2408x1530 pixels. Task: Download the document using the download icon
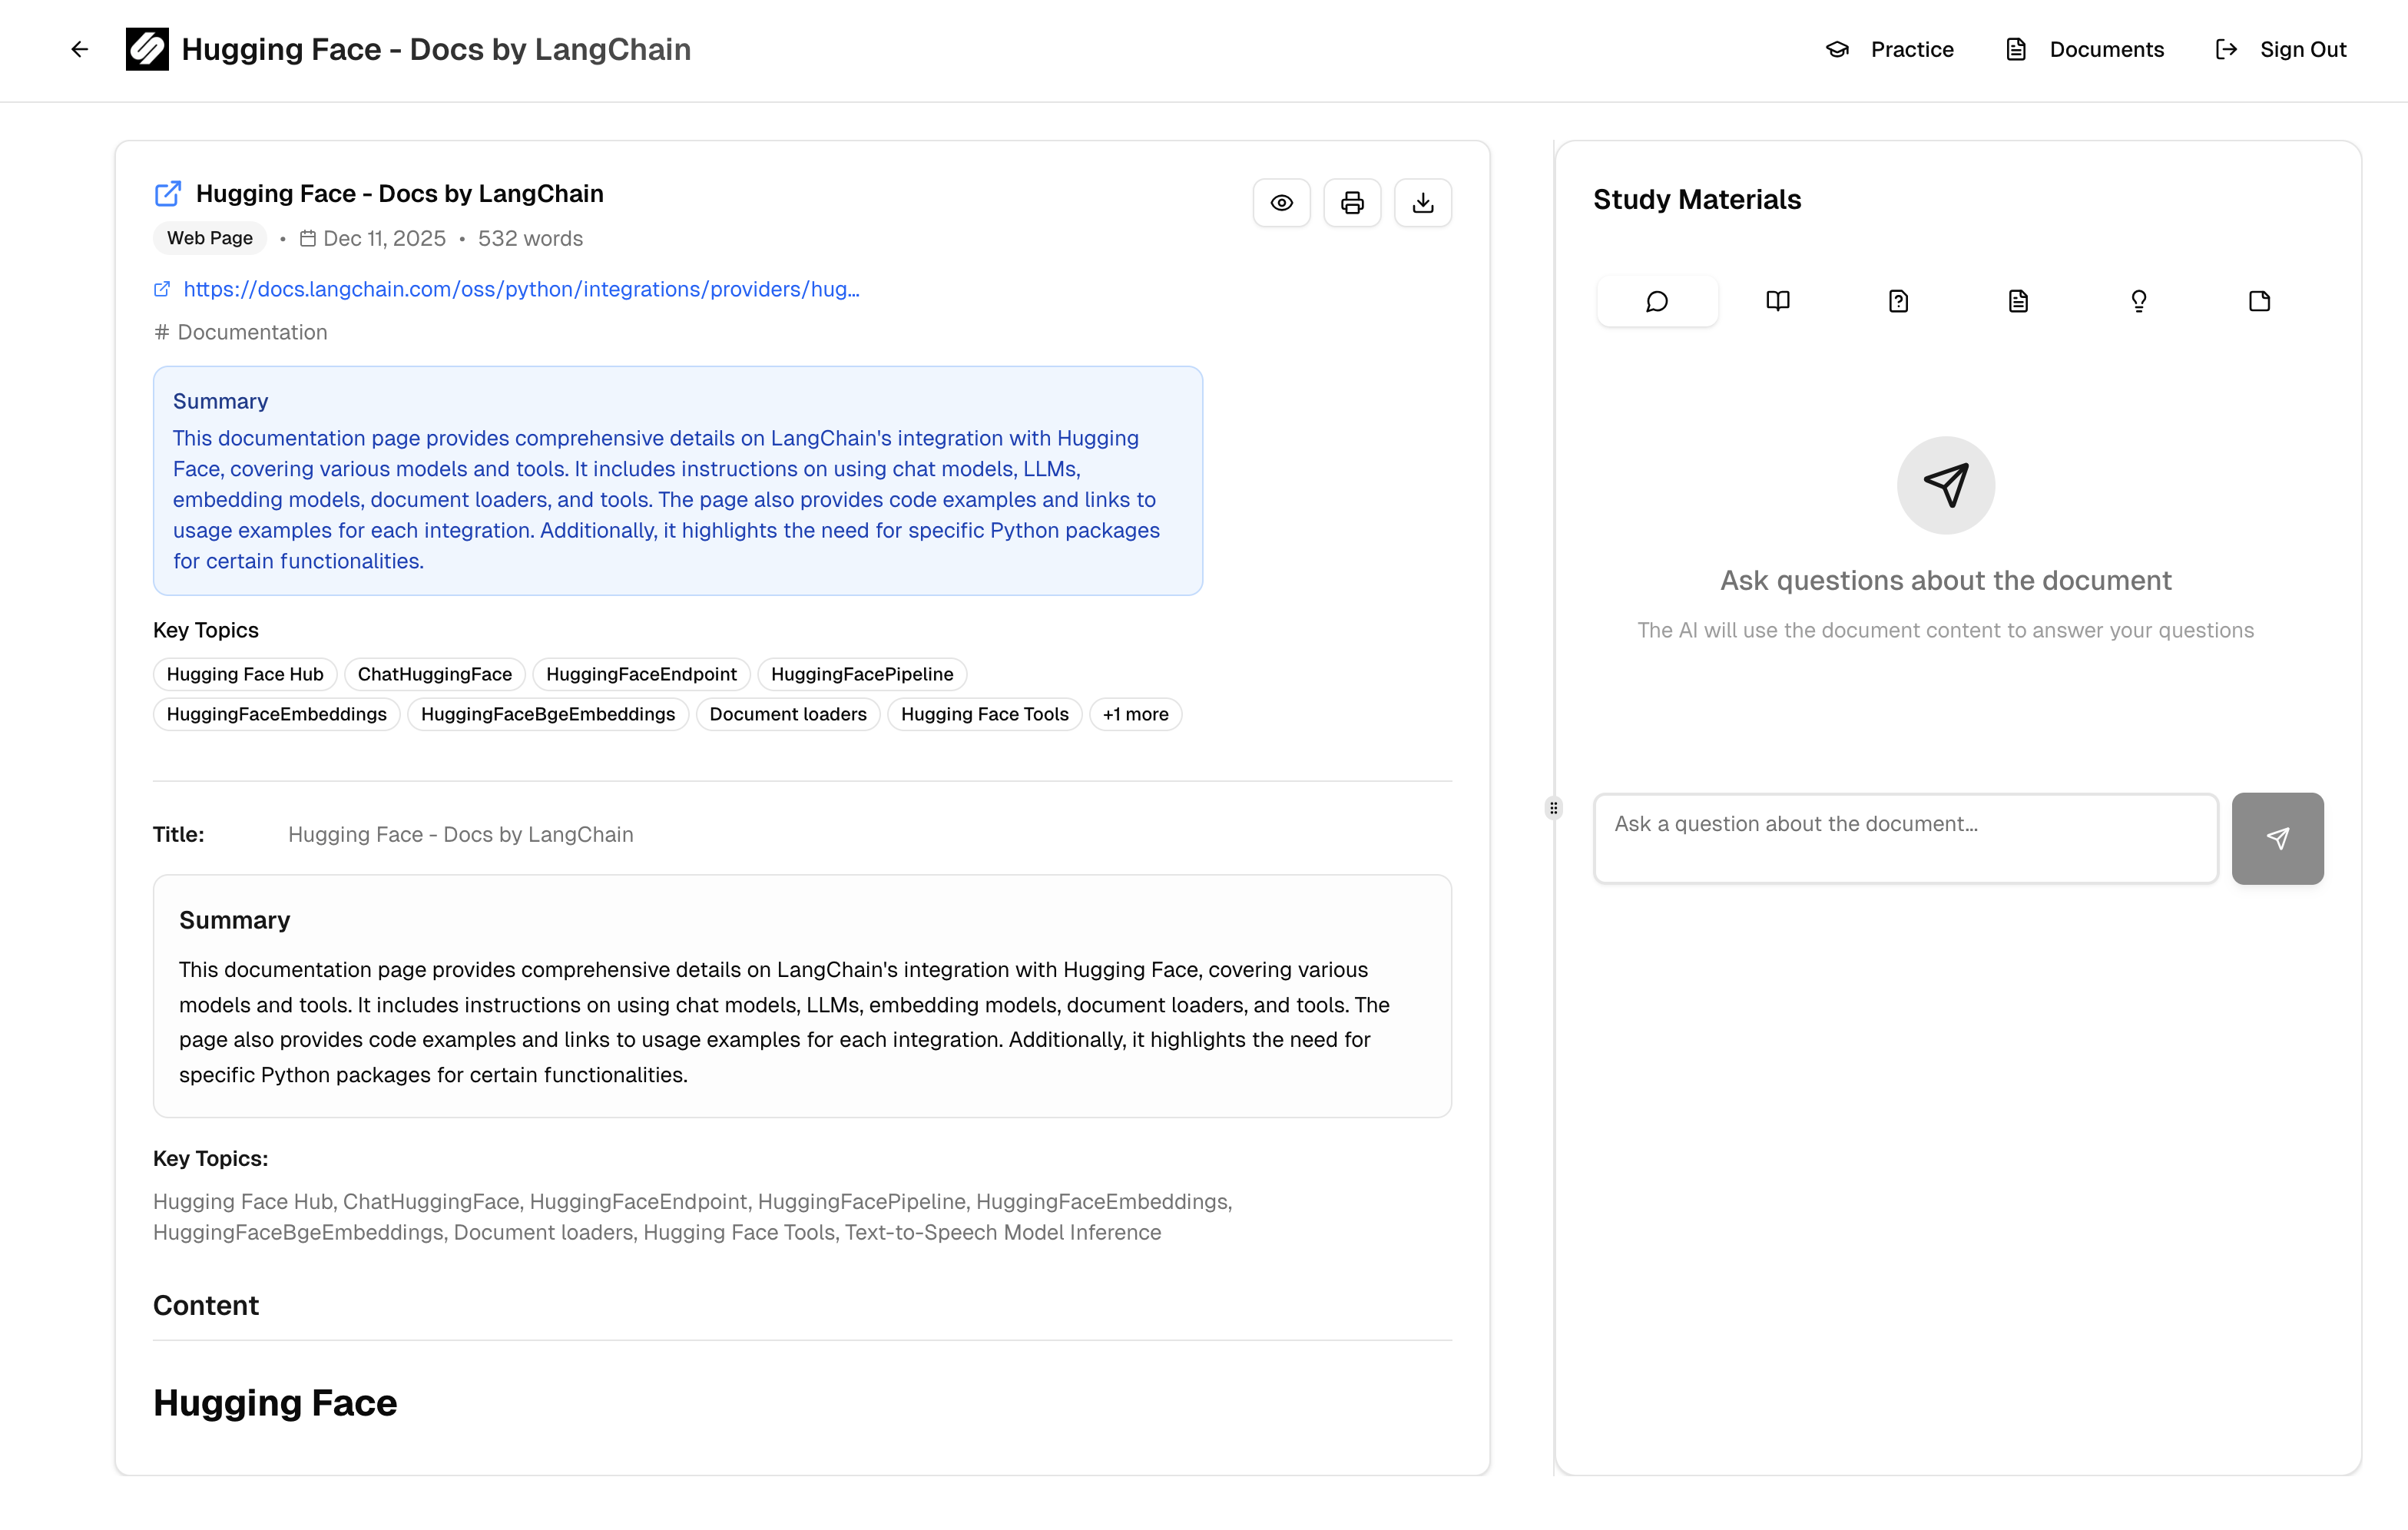click(x=1423, y=202)
